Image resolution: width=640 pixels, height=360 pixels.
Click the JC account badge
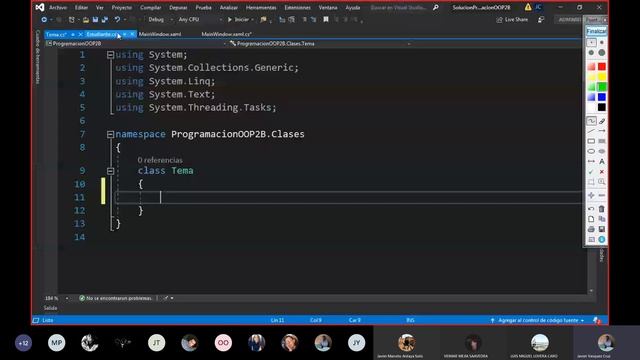pyautogui.click(x=538, y=7)
